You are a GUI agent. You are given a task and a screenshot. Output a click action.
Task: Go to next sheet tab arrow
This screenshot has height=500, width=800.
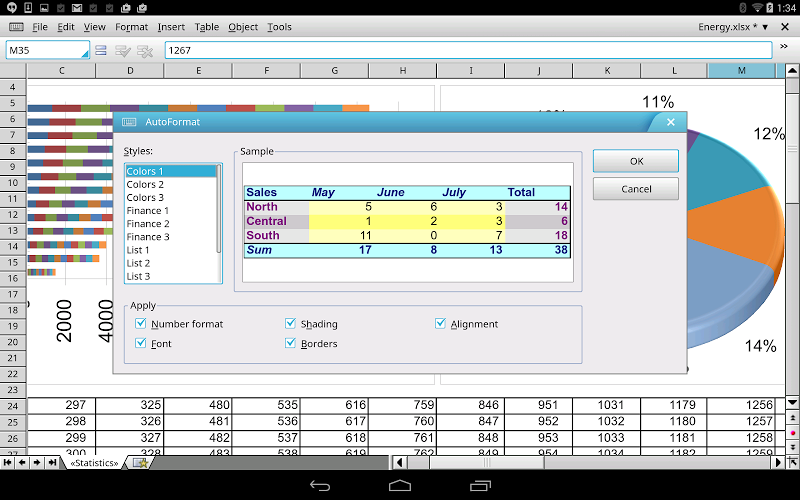(x=37, y=463)
